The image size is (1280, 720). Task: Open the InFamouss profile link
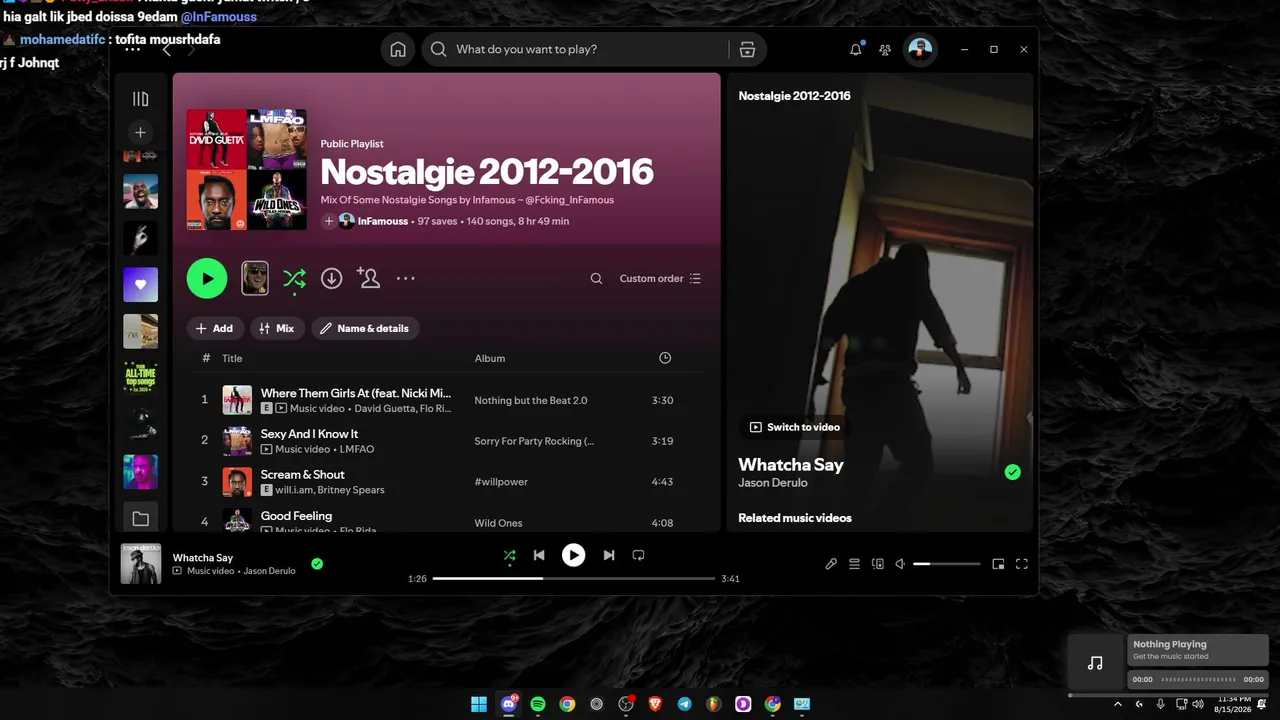383,221
